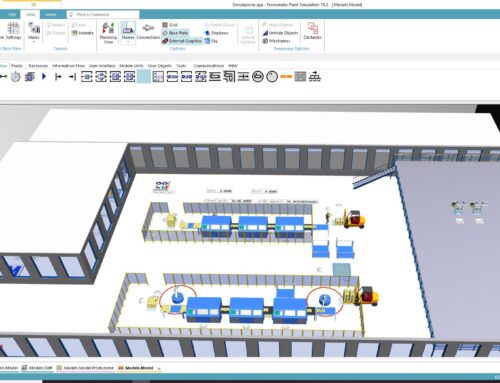Viewport: 500px width, 383px height.
Task: Switch to Models.Model.Produzione window tab
Action: pos(85,368)
